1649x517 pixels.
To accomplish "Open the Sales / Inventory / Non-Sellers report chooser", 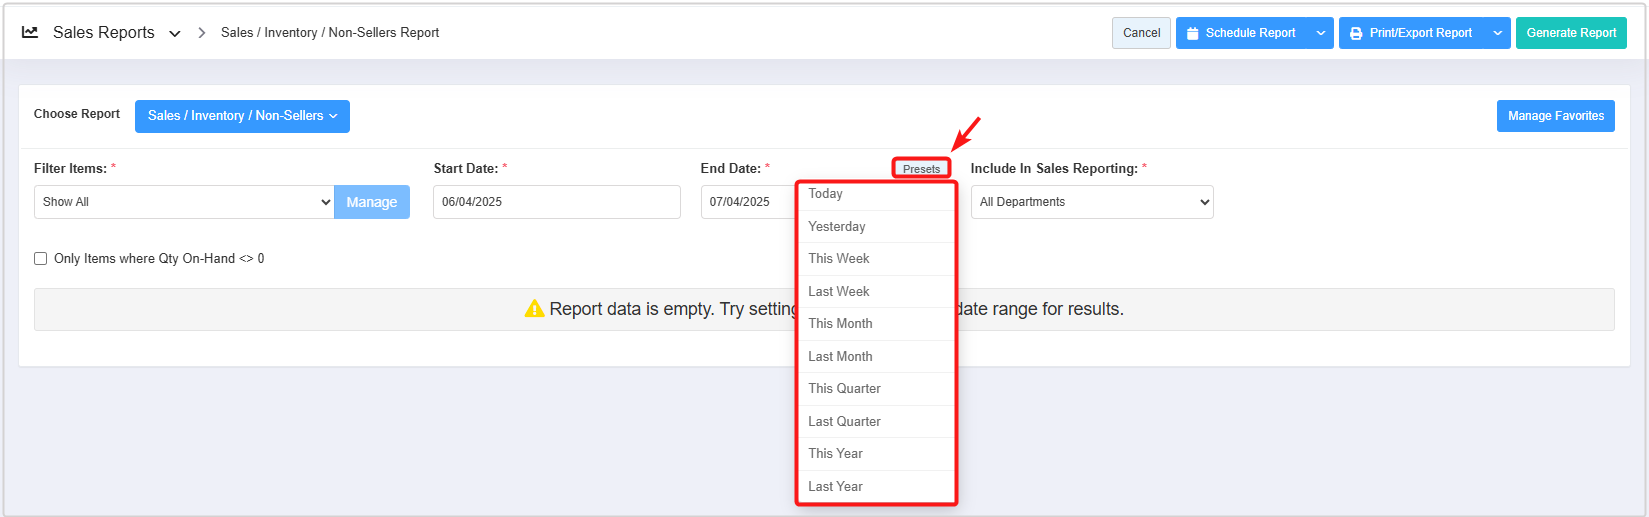I will point(242,116).
